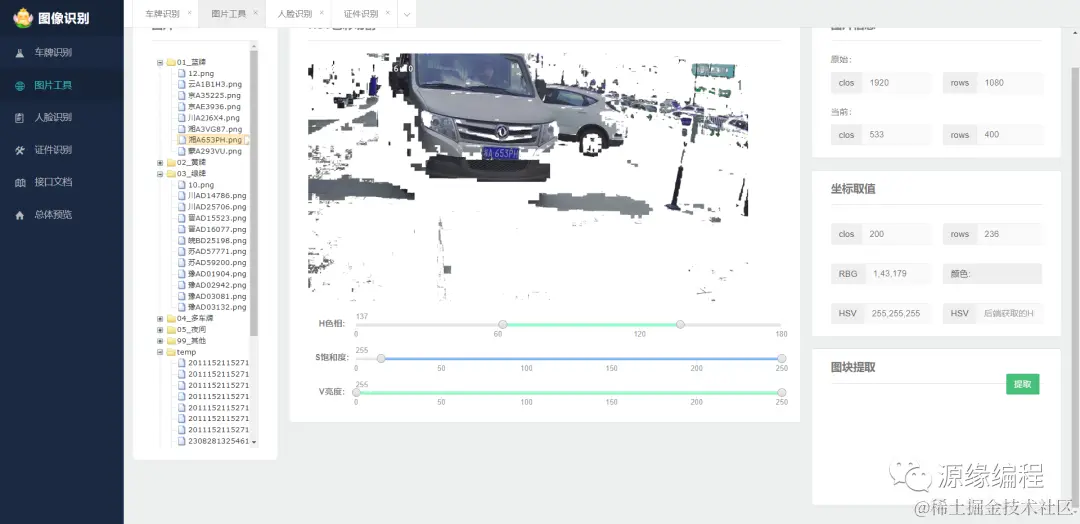Click file icon beside 川AD14786.png

click(x=182, y=196)
